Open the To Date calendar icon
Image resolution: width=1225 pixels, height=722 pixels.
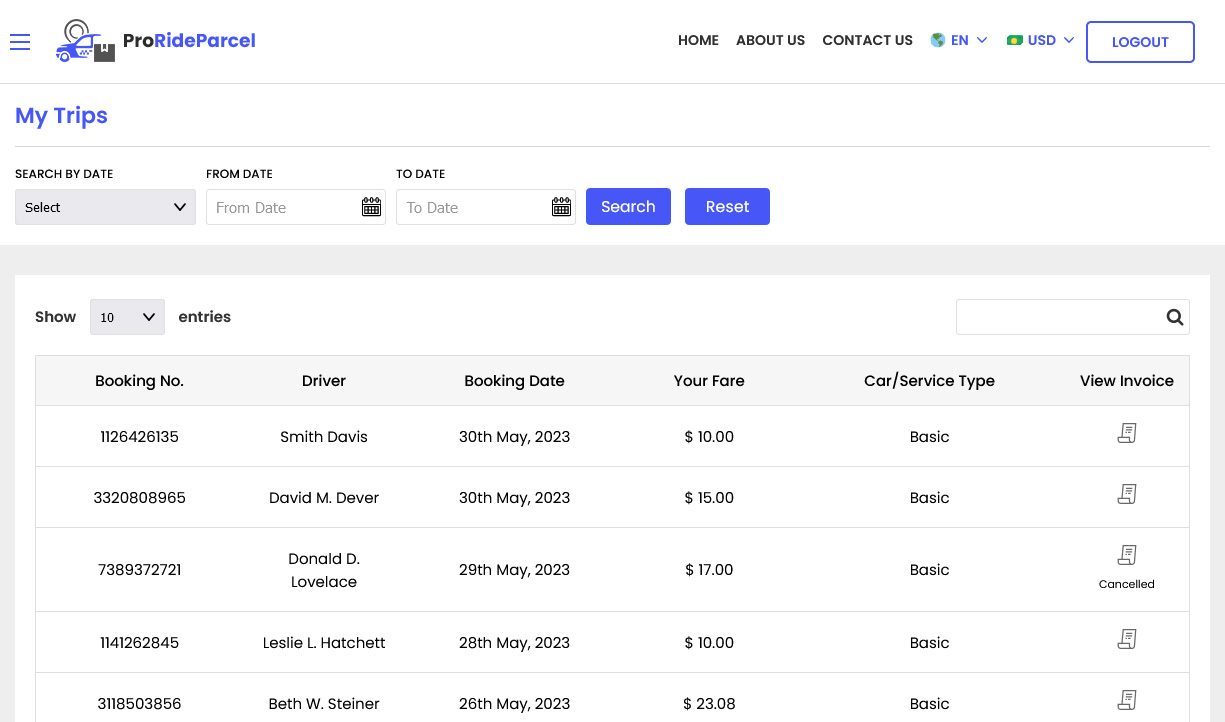point(561,207)
